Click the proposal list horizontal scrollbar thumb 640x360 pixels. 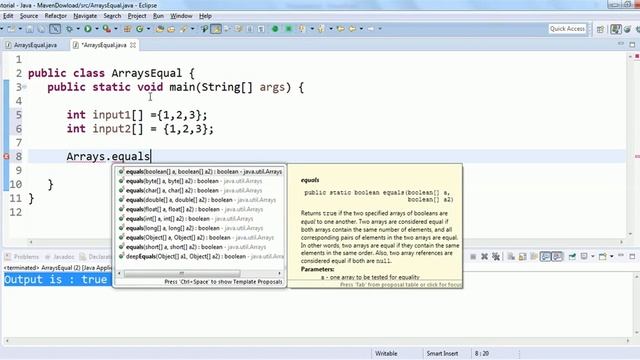tap(182, 273)
